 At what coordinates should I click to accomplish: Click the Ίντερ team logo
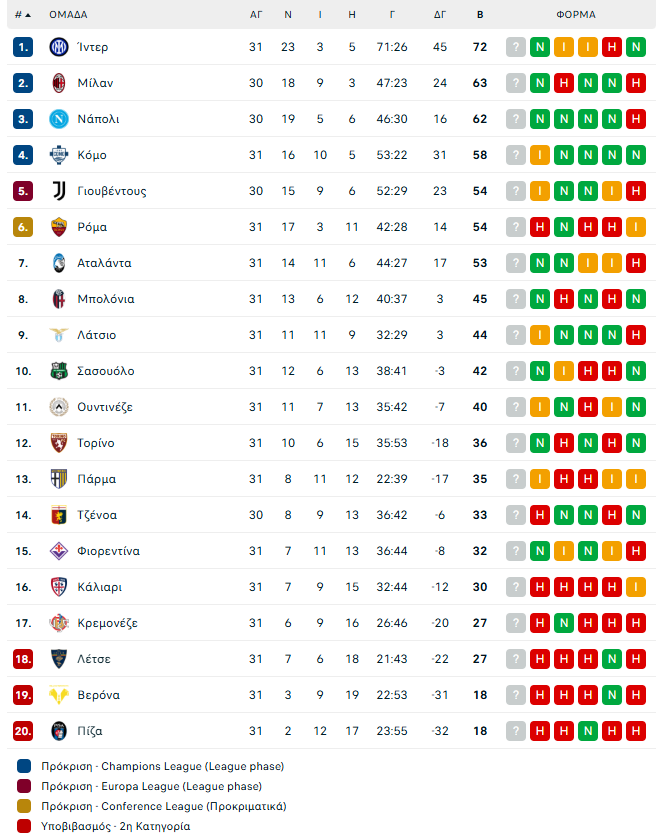click(x=58, y=47)
